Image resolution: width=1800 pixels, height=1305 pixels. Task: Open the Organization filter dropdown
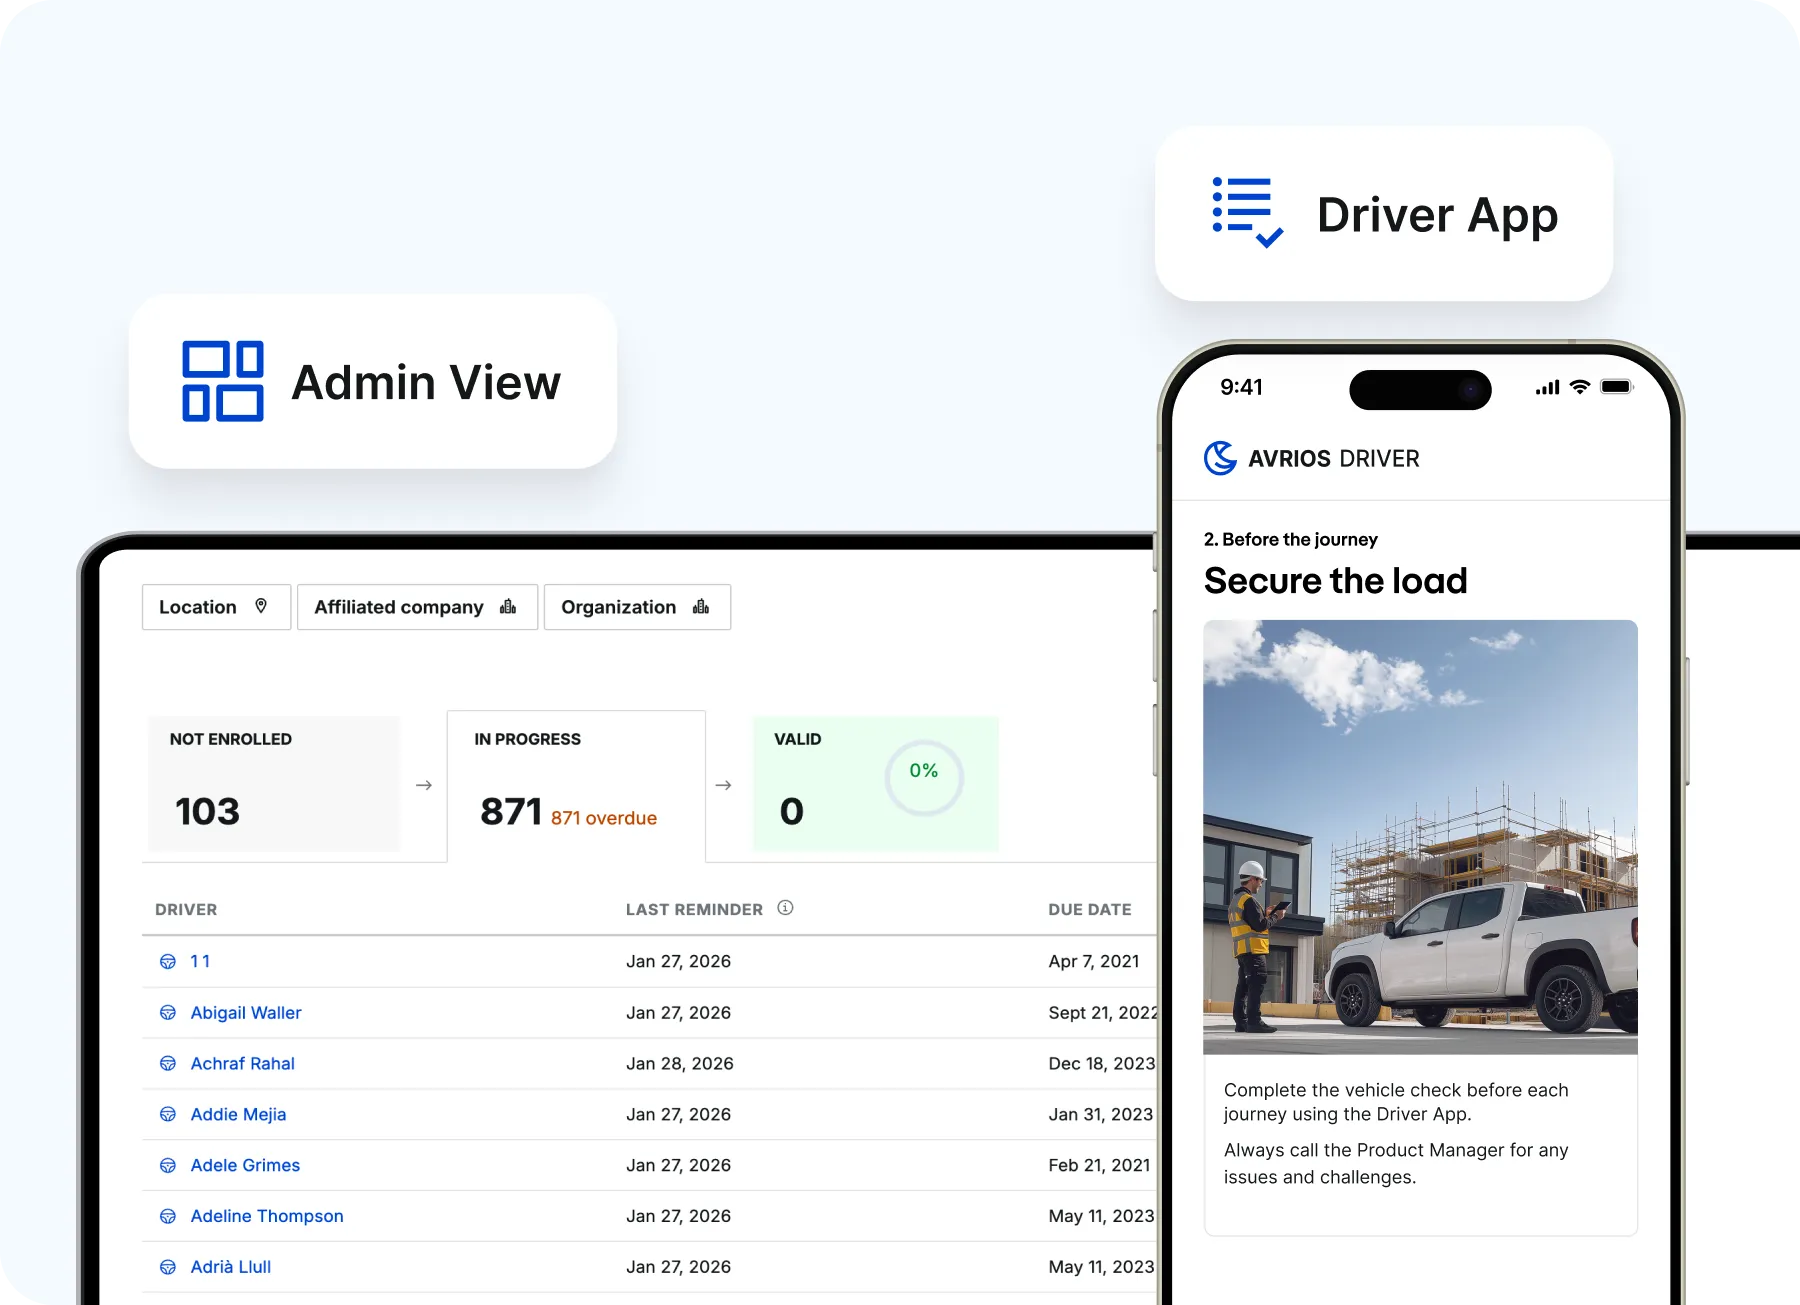(x=637, y=607)
